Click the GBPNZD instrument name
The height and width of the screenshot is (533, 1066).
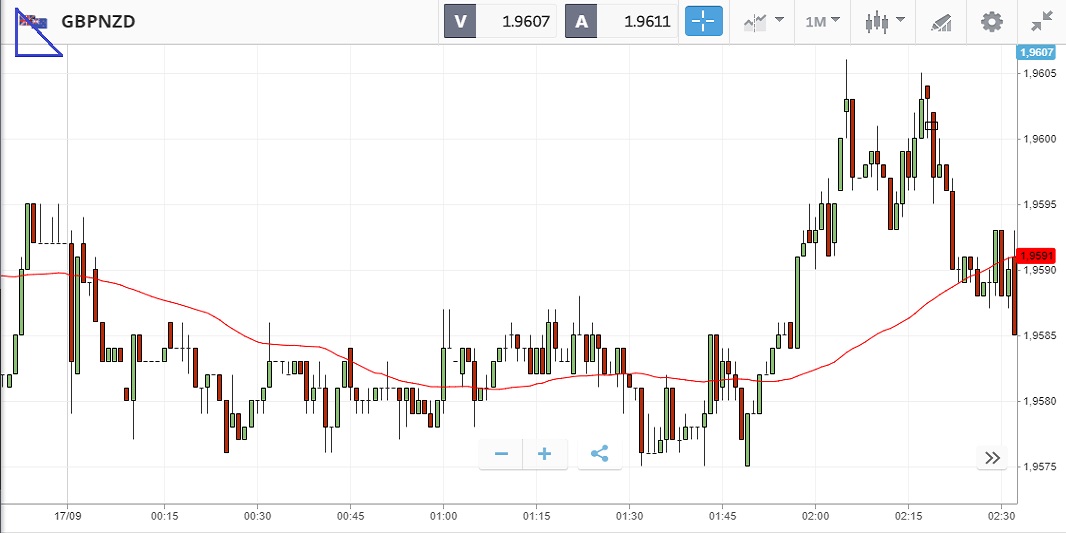pos(98,21)
